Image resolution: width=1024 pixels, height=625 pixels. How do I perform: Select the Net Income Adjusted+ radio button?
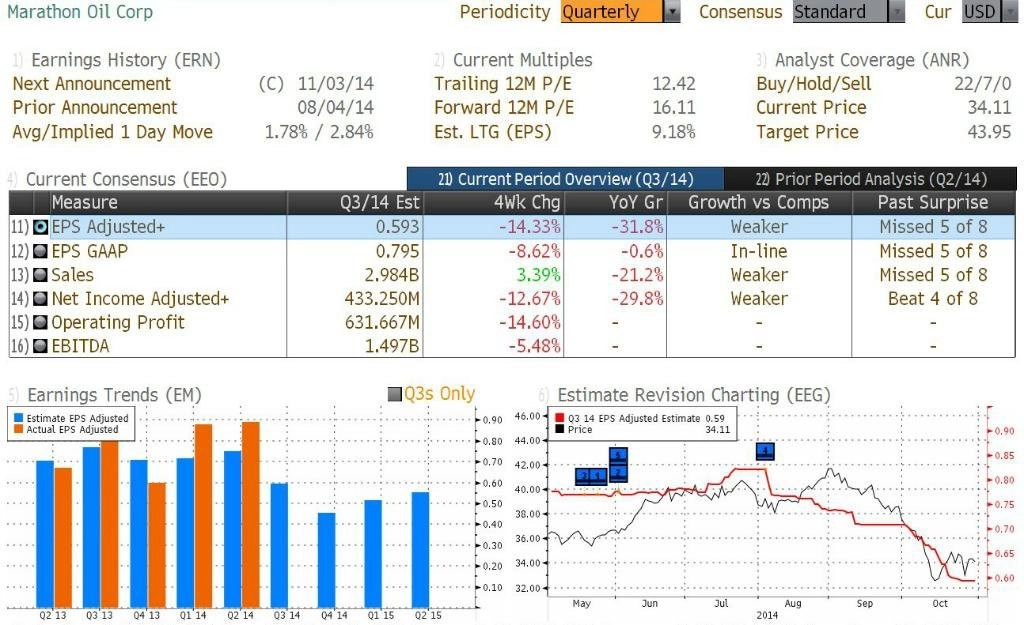point(40,298)
